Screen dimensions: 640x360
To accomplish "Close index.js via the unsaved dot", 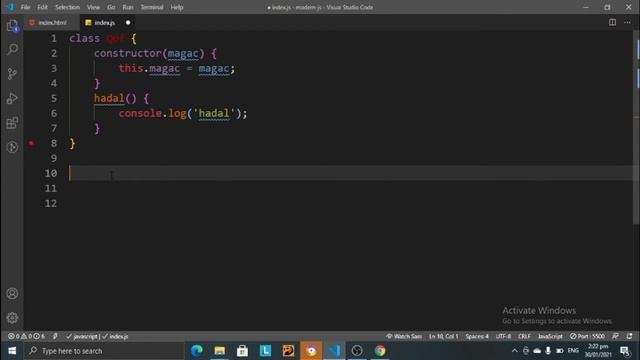I will coord(128,23).
